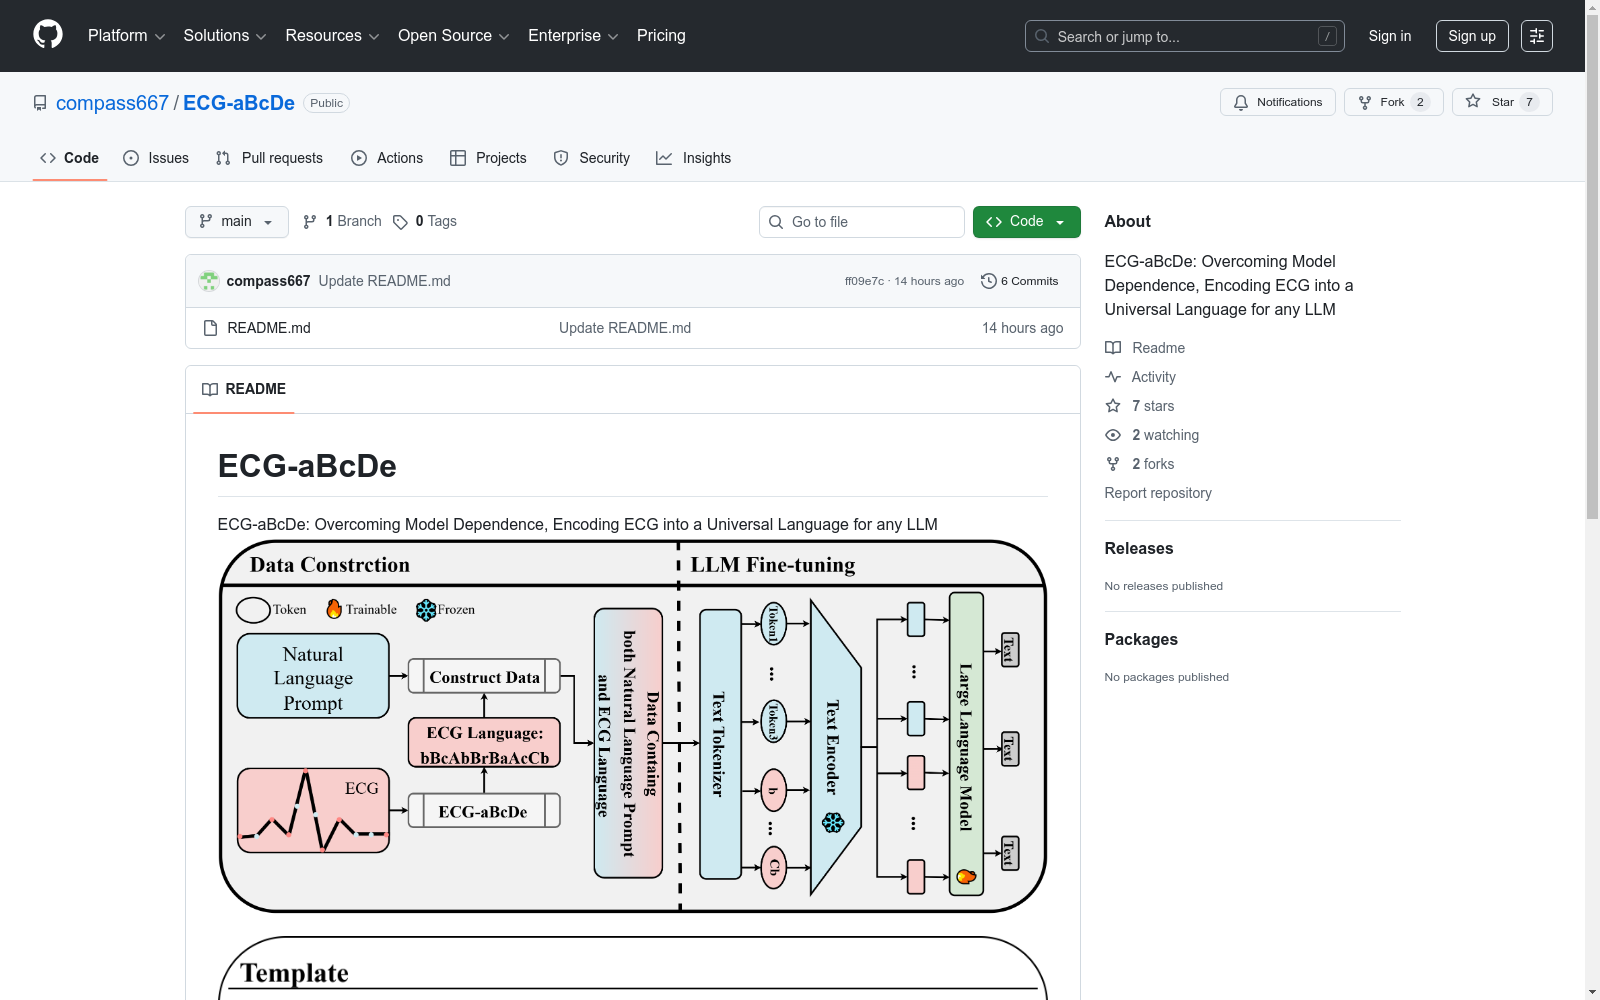Screen dimensions: 1600x1000
Task: Click the book icon next to README tab
Action: pyautogui.click(x=210, y=389)
